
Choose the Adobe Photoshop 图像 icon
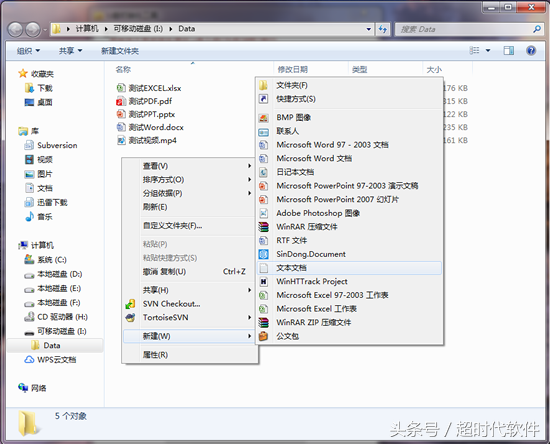(263, 213)
